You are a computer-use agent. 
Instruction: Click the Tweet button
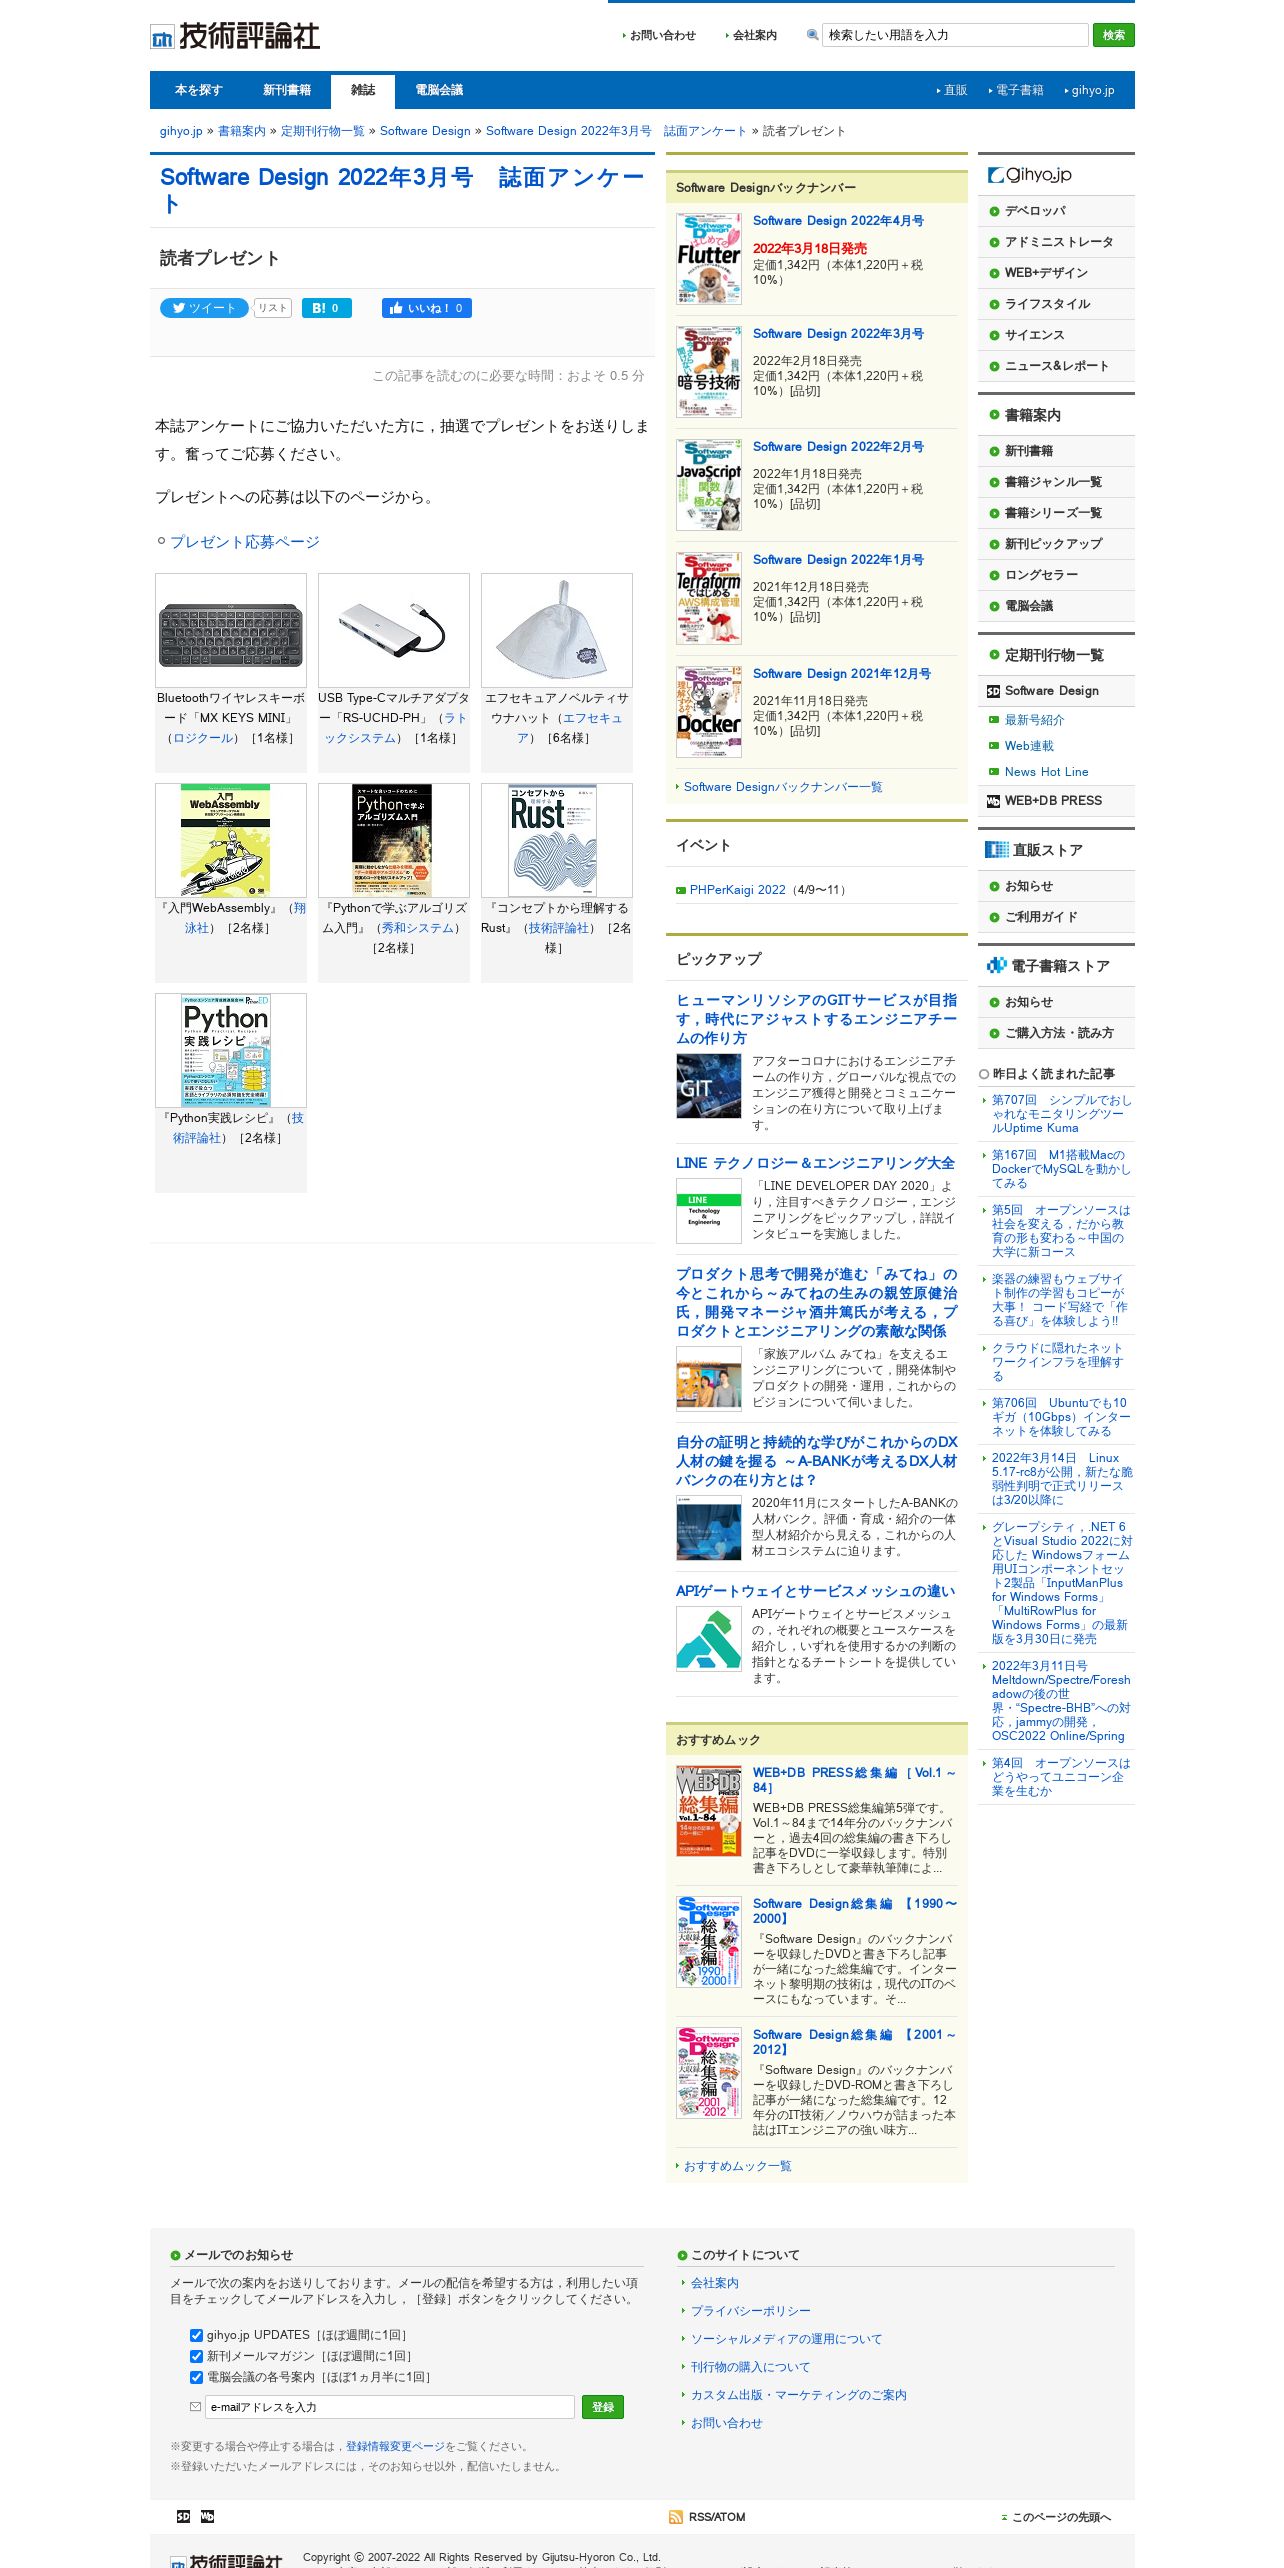click(204, 308)
